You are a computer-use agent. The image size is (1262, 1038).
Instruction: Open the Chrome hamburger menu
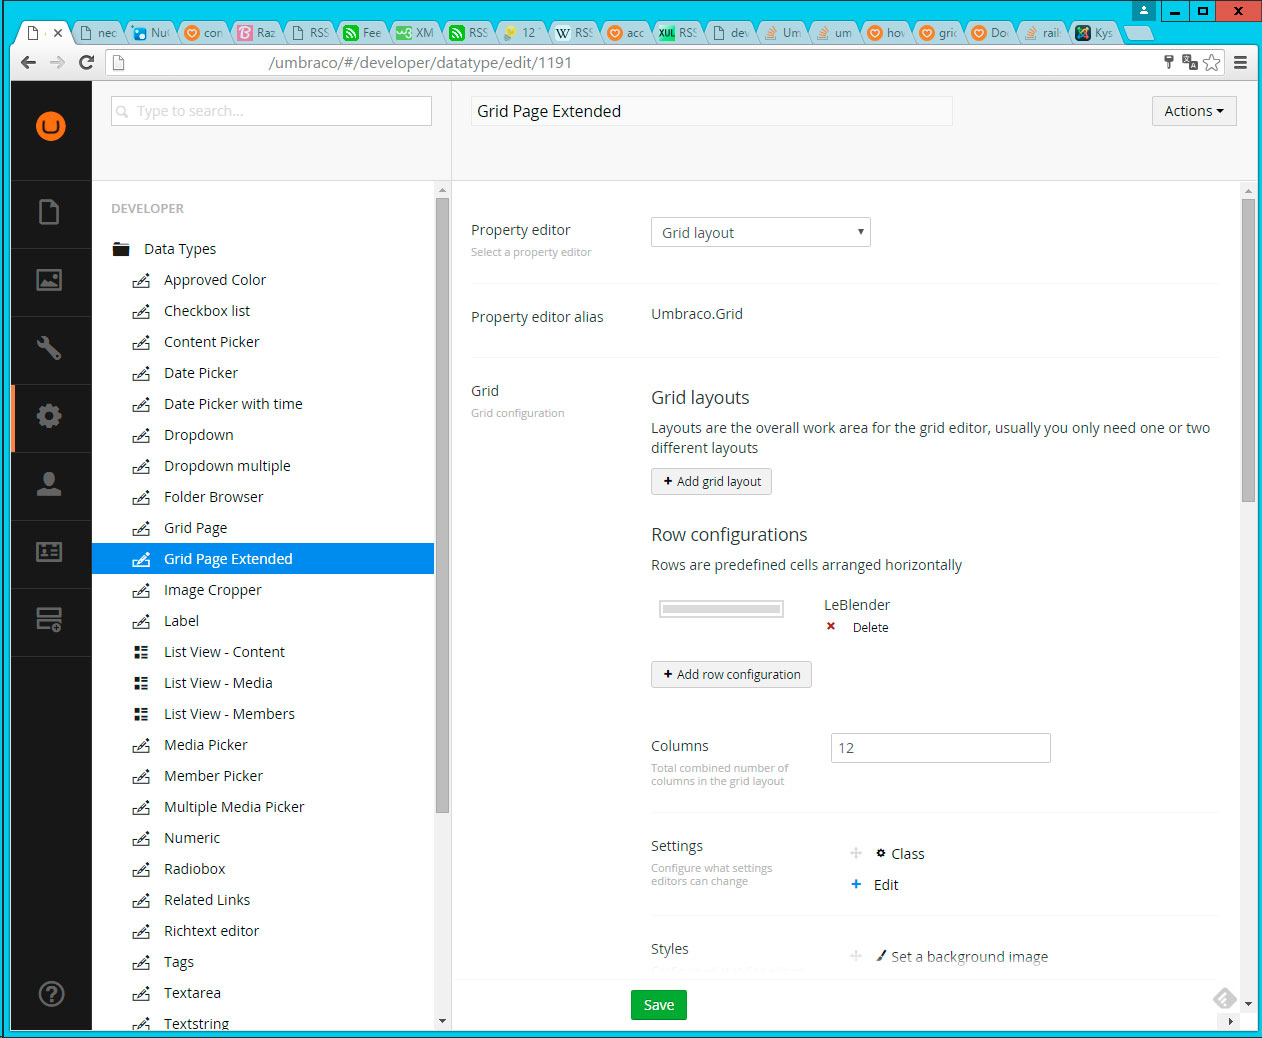[1240, 62]
